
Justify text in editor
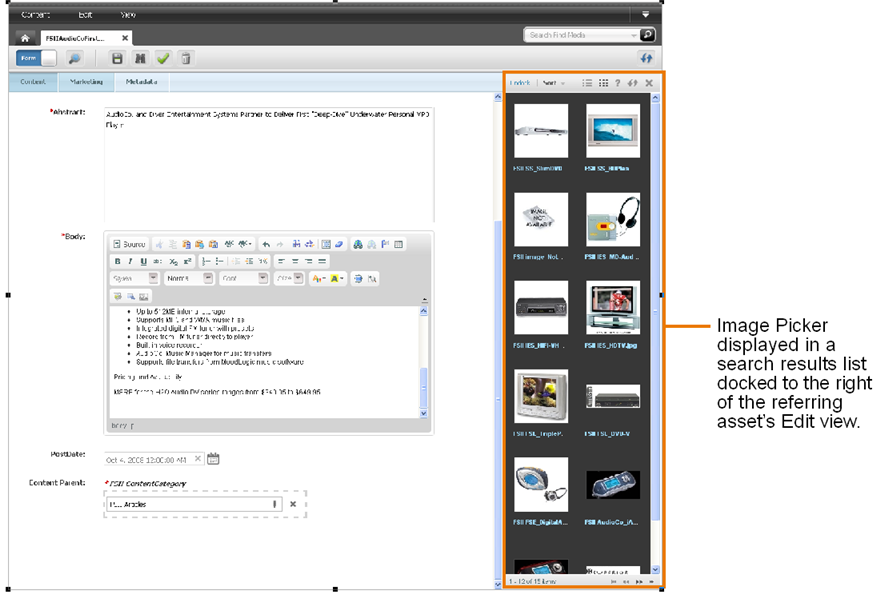point(322,261)
